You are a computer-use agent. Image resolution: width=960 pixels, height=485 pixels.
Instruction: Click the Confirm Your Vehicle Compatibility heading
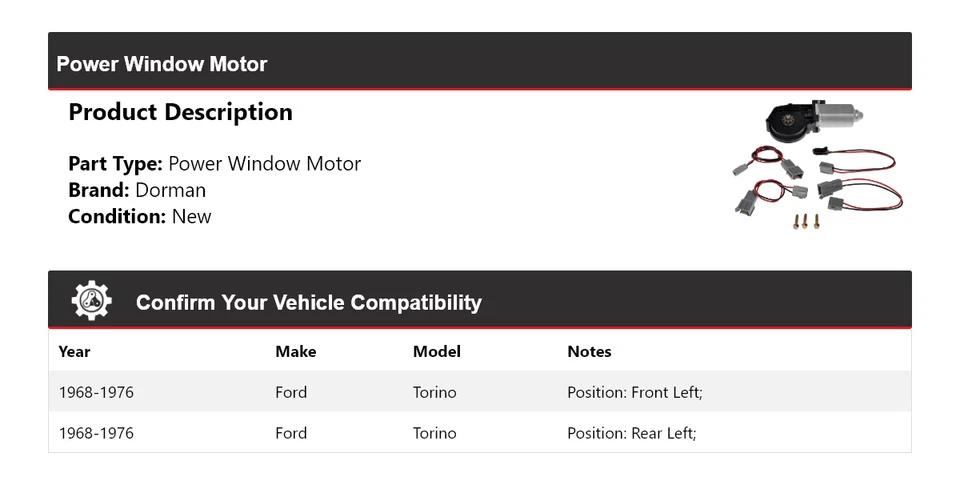(308, 302)
